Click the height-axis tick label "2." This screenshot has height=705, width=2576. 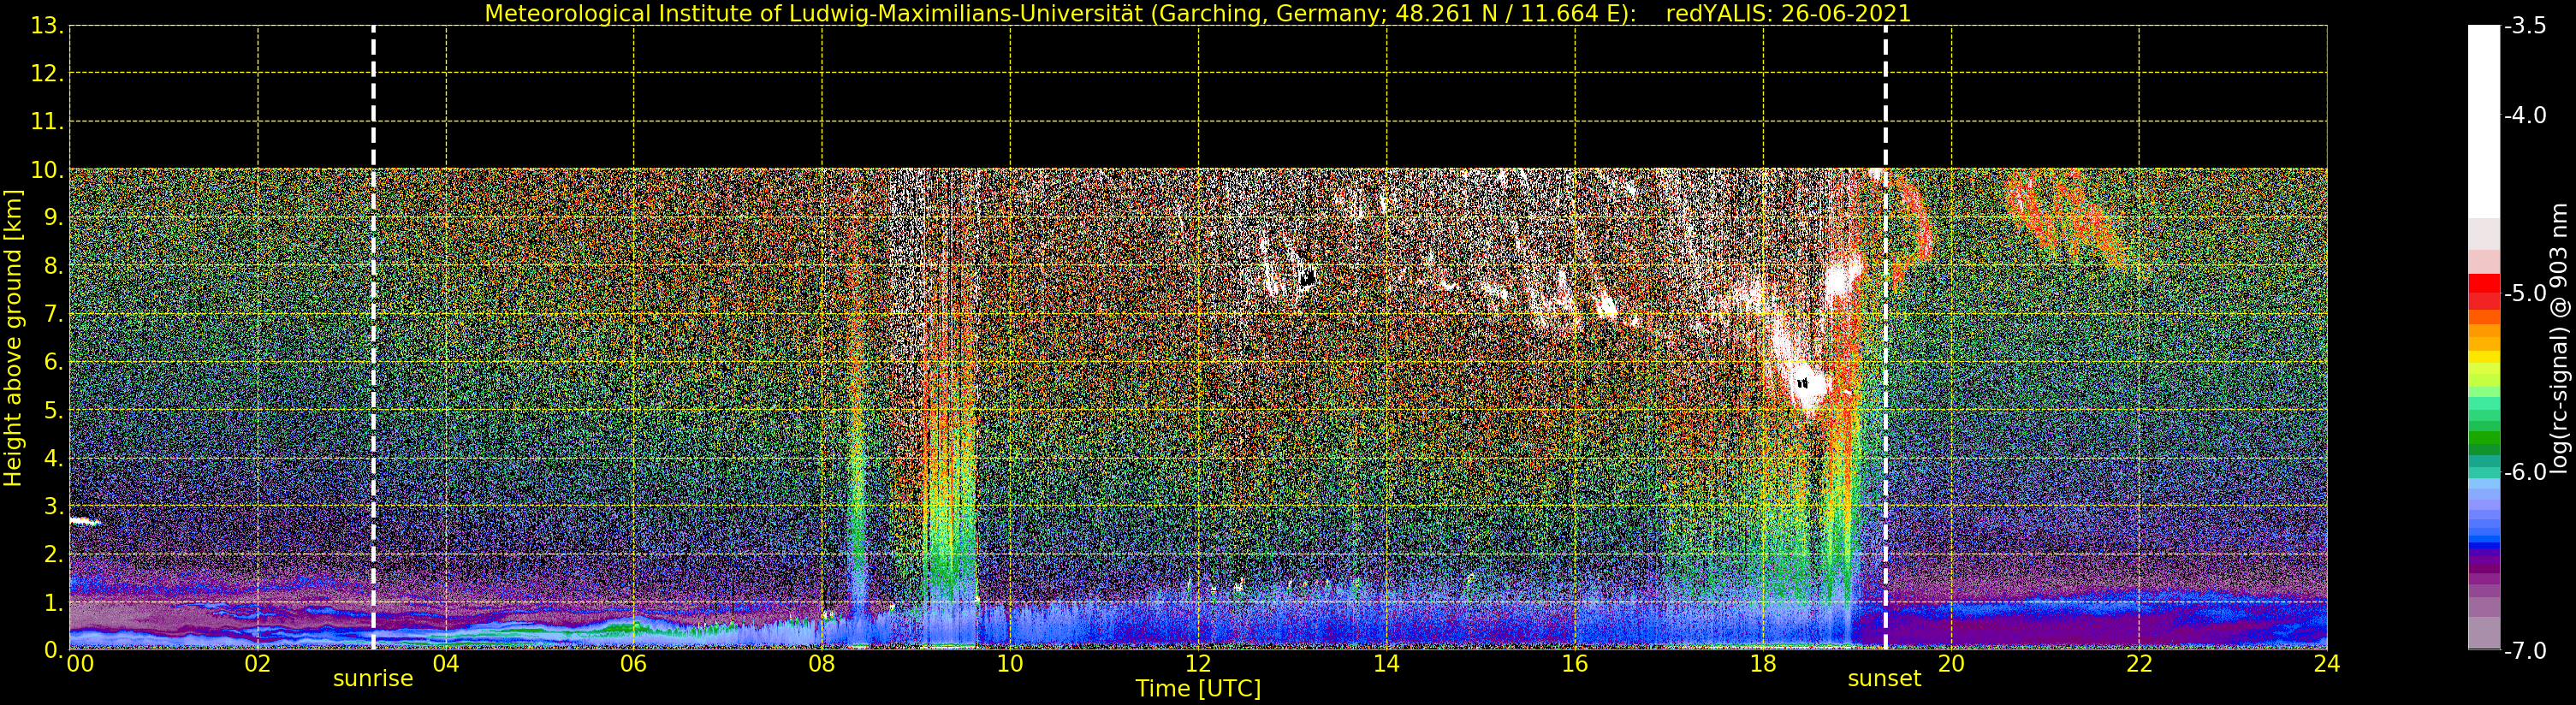coord(53,555)
